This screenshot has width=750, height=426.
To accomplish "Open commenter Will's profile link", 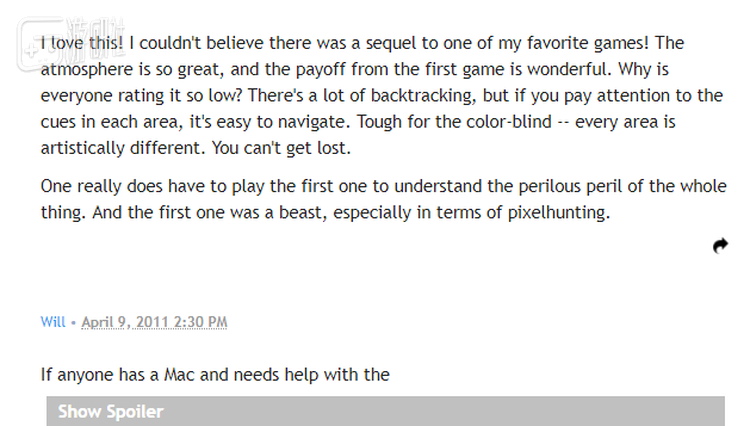I will pyautogui.click(x=52, y=321).
